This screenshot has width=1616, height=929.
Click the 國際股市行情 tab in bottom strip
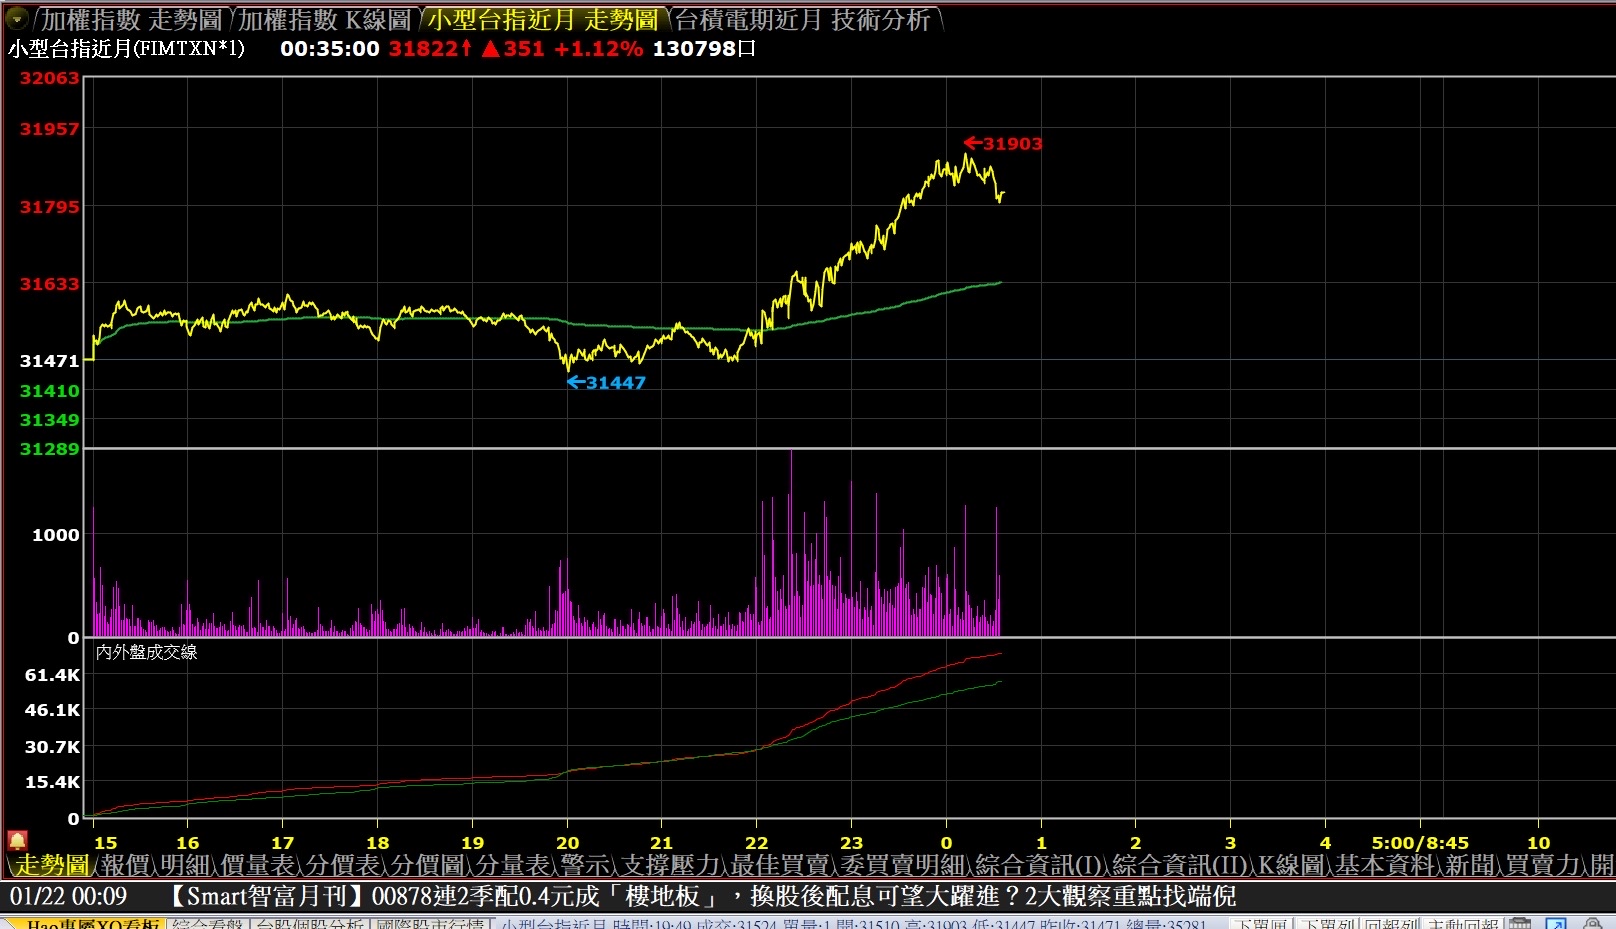click(x=430, y=923)
